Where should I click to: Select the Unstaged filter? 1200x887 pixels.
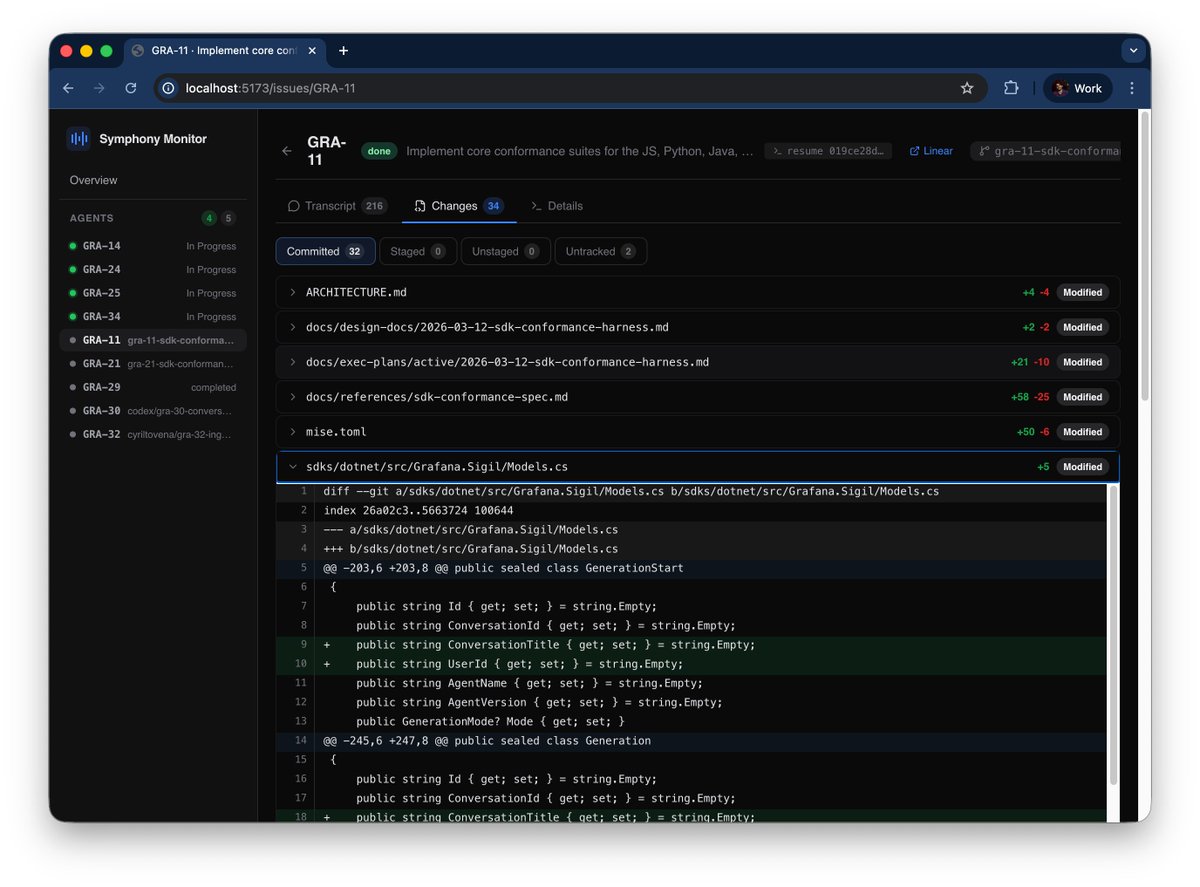tap(505, 251)
